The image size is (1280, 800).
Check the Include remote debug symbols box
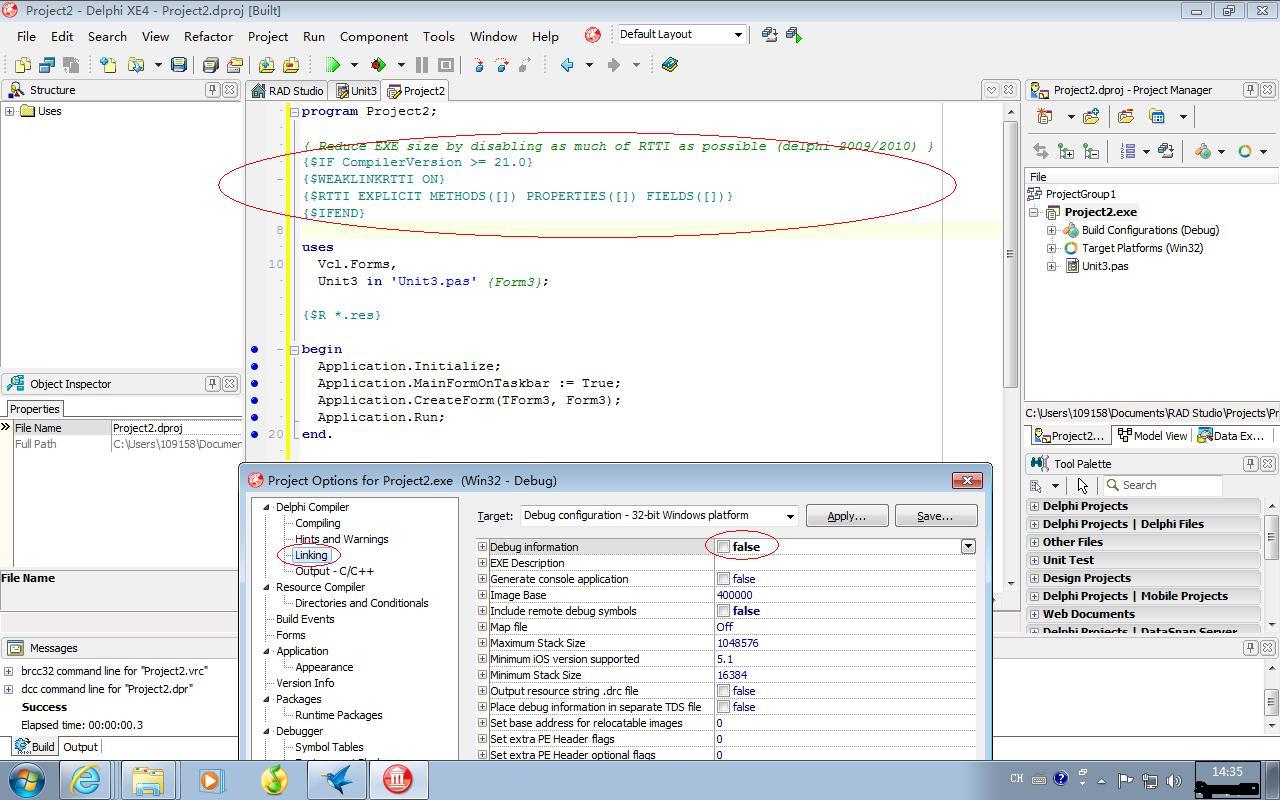723,611
